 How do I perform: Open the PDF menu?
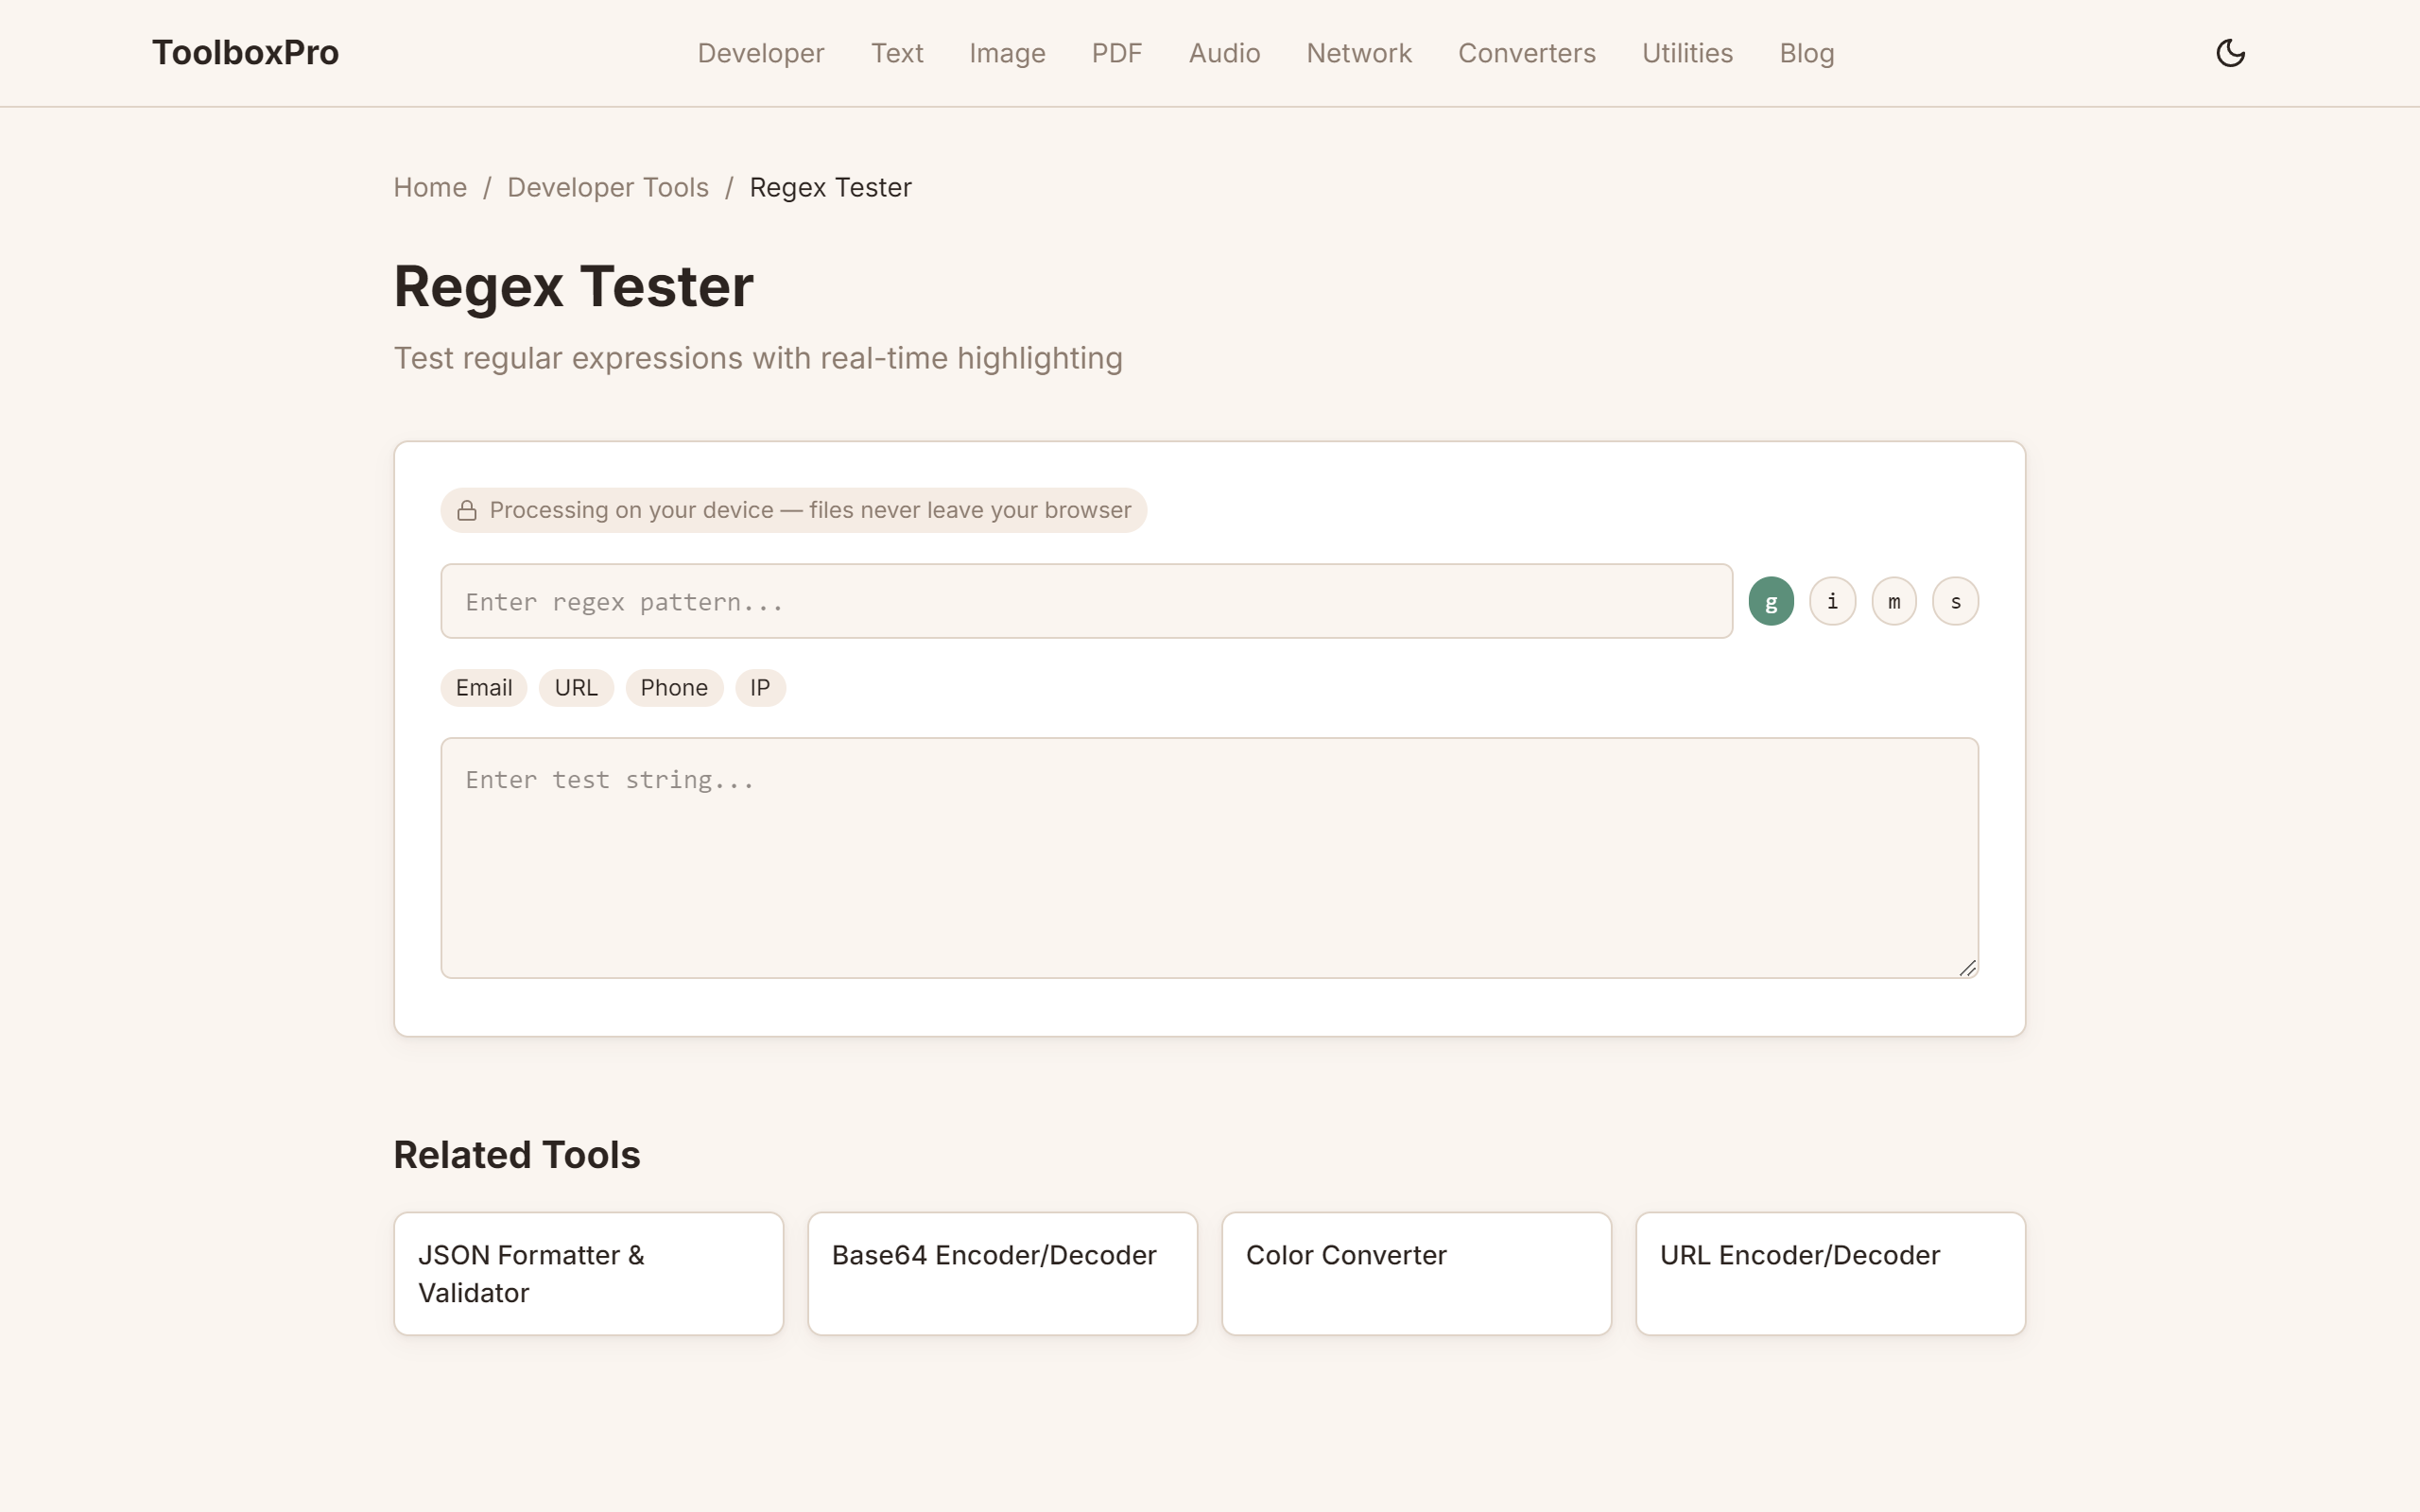coord(1117,53)
